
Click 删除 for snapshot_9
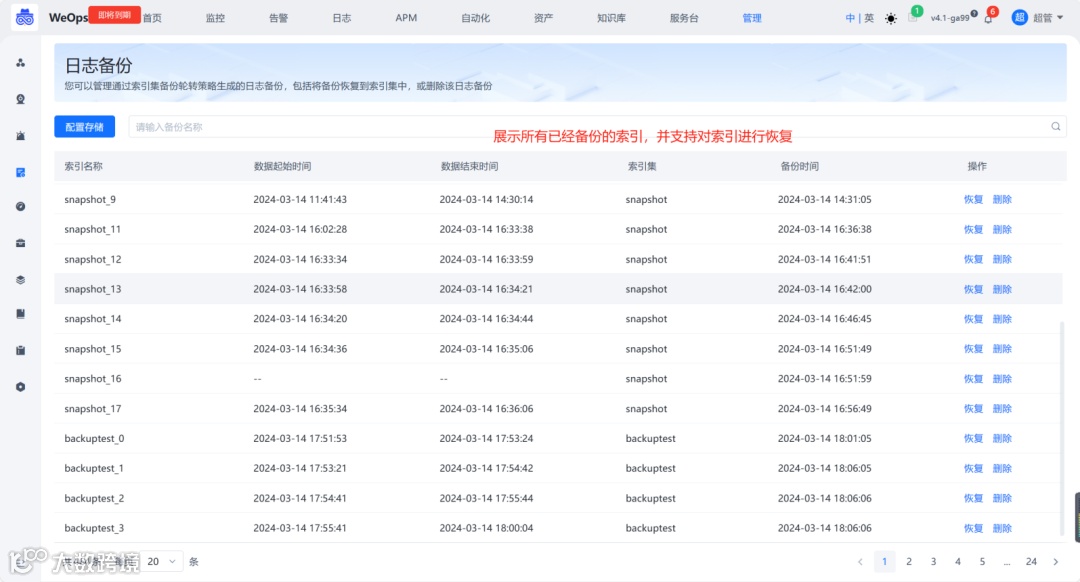tap(1002, 199)
